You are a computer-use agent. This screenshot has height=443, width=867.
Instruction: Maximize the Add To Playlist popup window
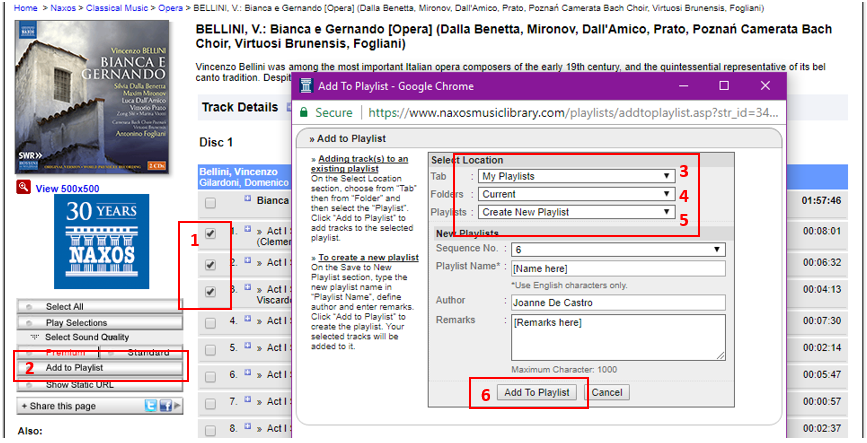724,86
